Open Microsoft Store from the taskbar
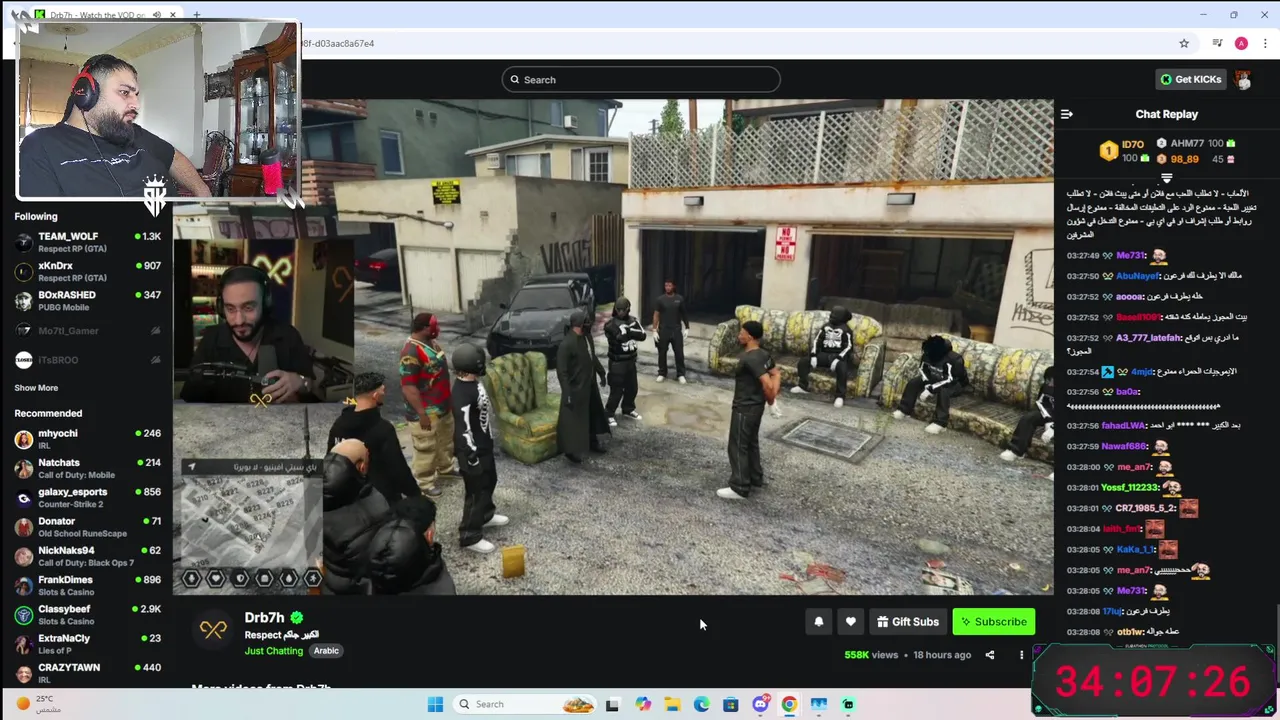This screenshot has width=1280, height=720. pyautogui.click(x=731, y=704)
